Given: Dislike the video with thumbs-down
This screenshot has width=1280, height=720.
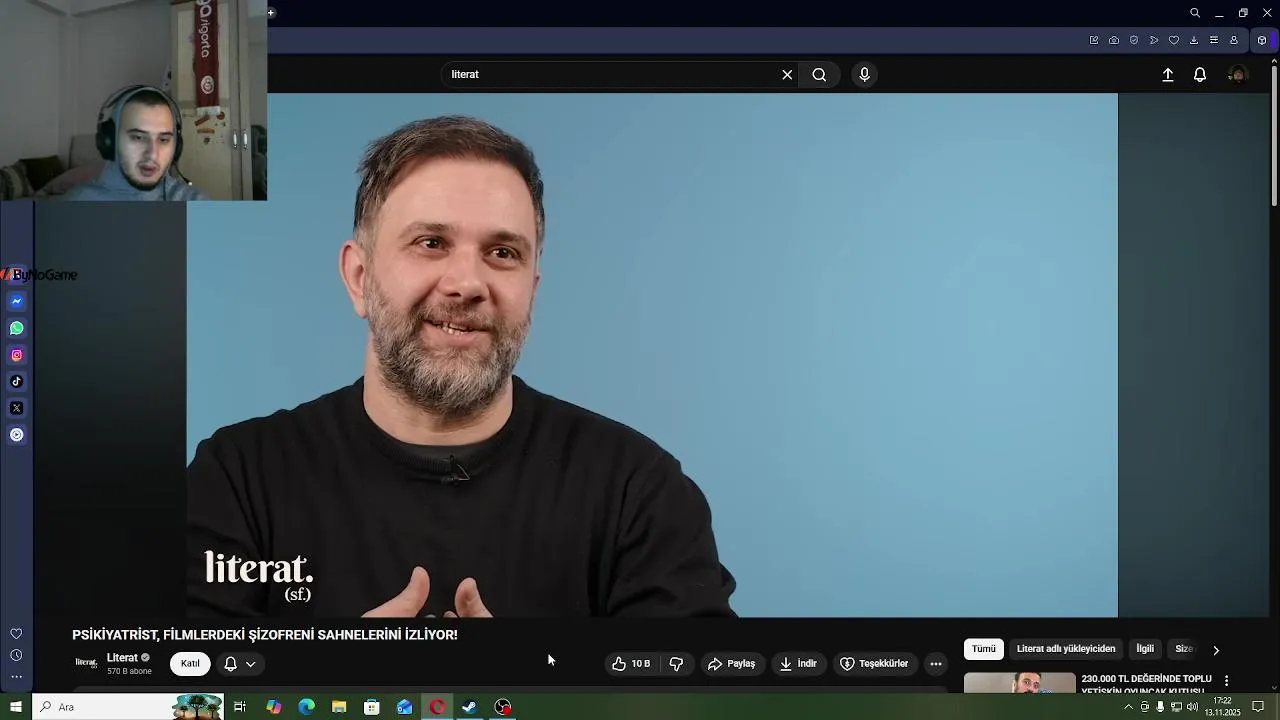Looking at the screenshot, I should tap(676, 664).
